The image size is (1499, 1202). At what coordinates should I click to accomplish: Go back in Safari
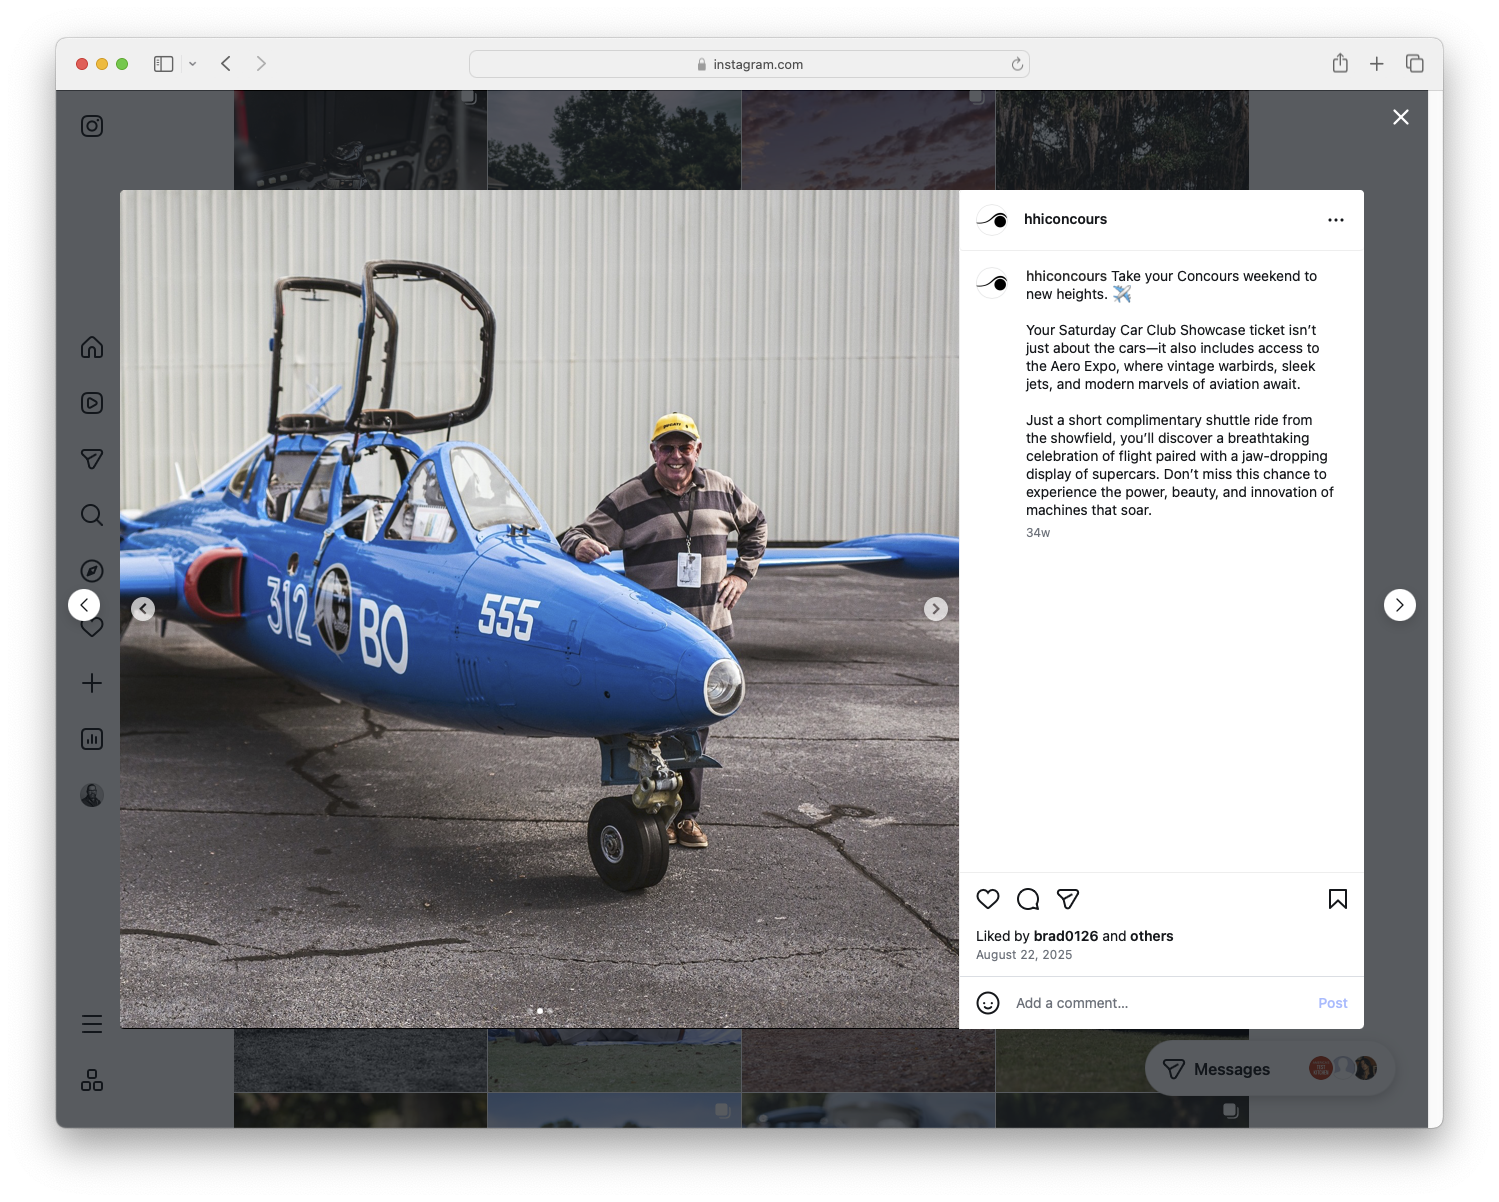point(226,64)
